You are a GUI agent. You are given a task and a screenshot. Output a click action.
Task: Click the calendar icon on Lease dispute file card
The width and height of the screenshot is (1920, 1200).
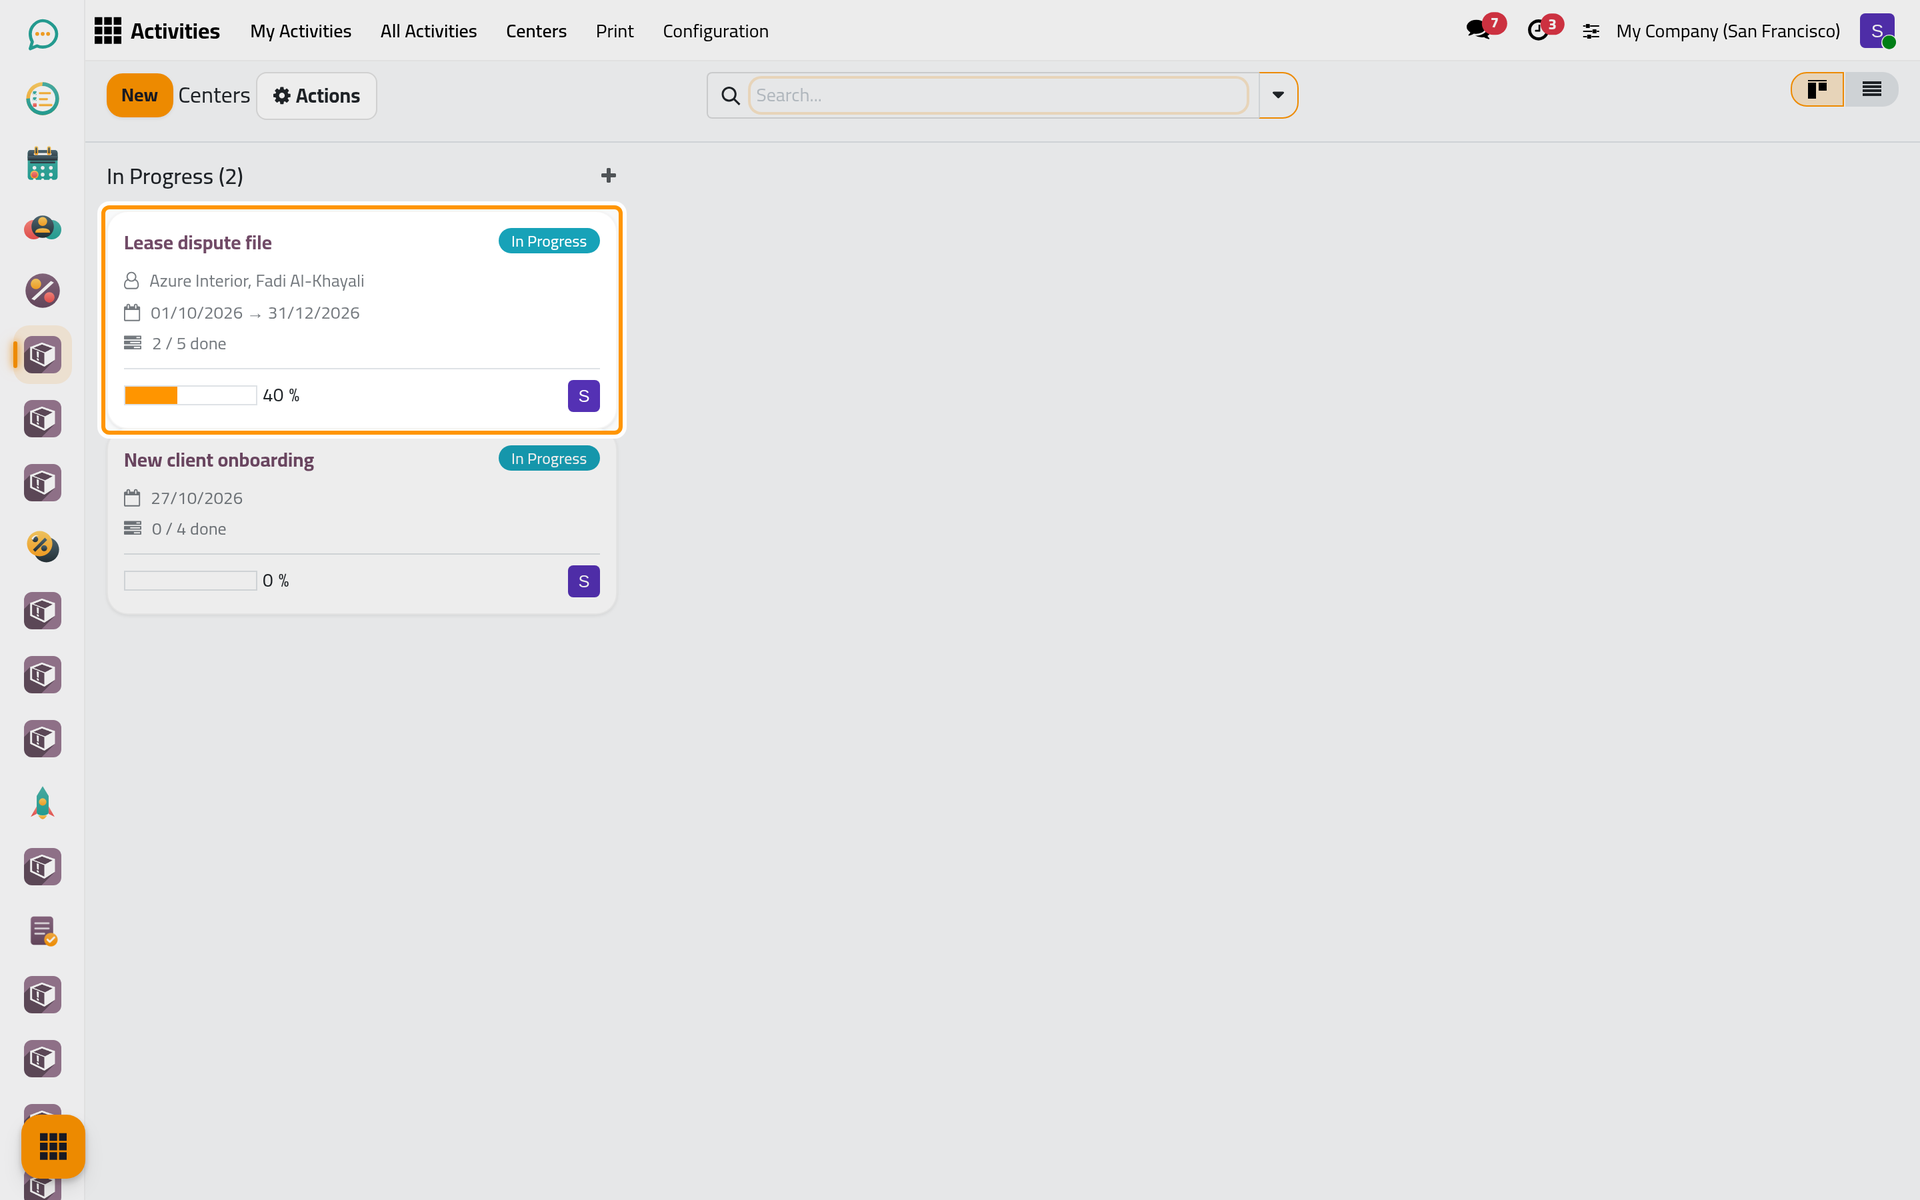pos(132,313)
